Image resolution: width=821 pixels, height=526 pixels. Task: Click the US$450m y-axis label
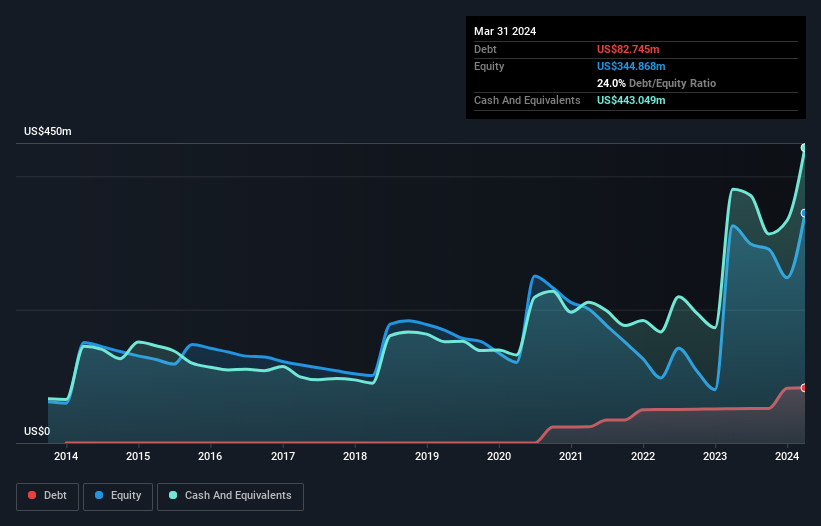[x=47, y=132]
